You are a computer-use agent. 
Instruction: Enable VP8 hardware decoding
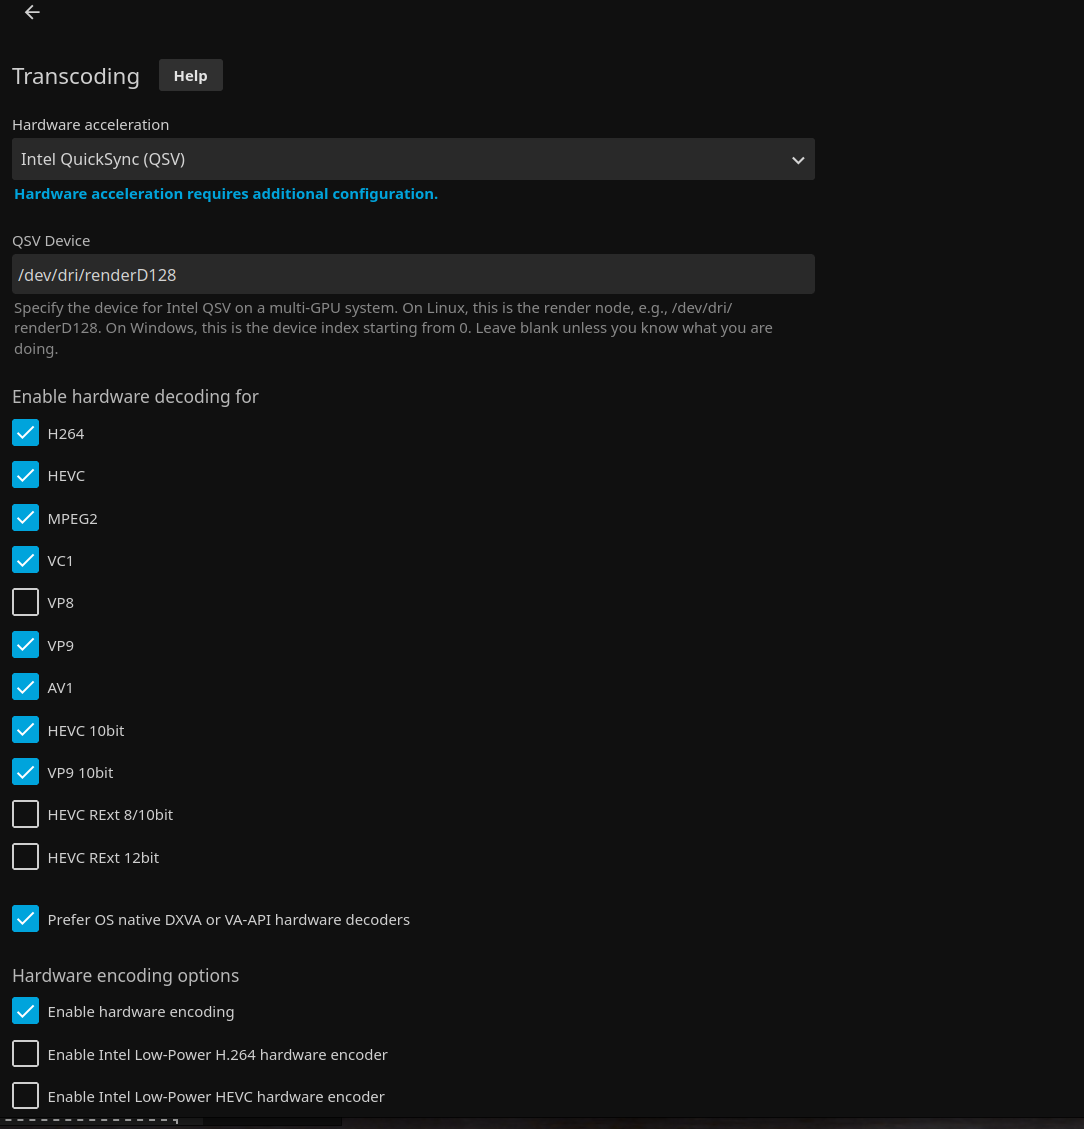point(26,602)
